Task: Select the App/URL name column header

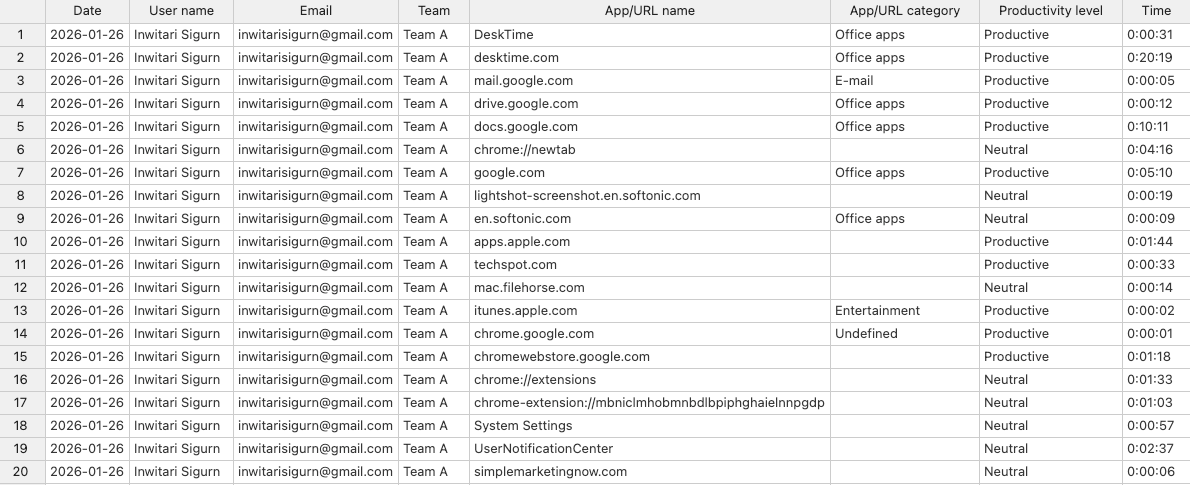Action: click(650, 11)
